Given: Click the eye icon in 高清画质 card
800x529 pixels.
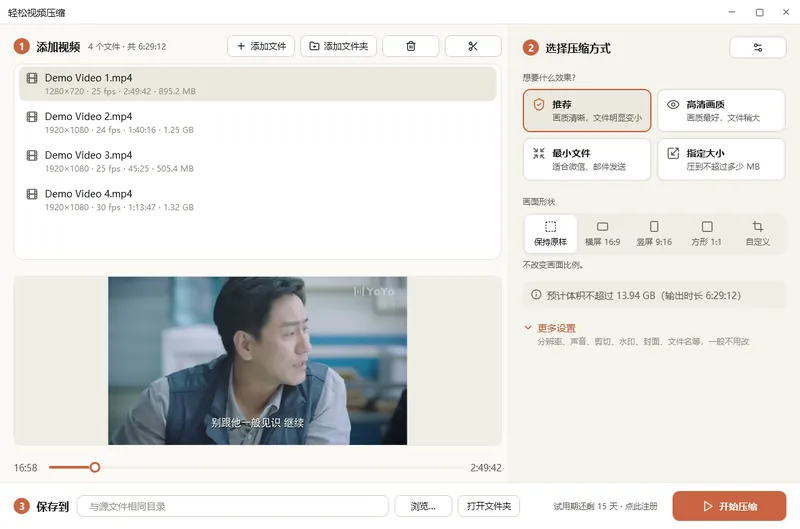Looking at the screenshot, I should (x=673, y=105).
